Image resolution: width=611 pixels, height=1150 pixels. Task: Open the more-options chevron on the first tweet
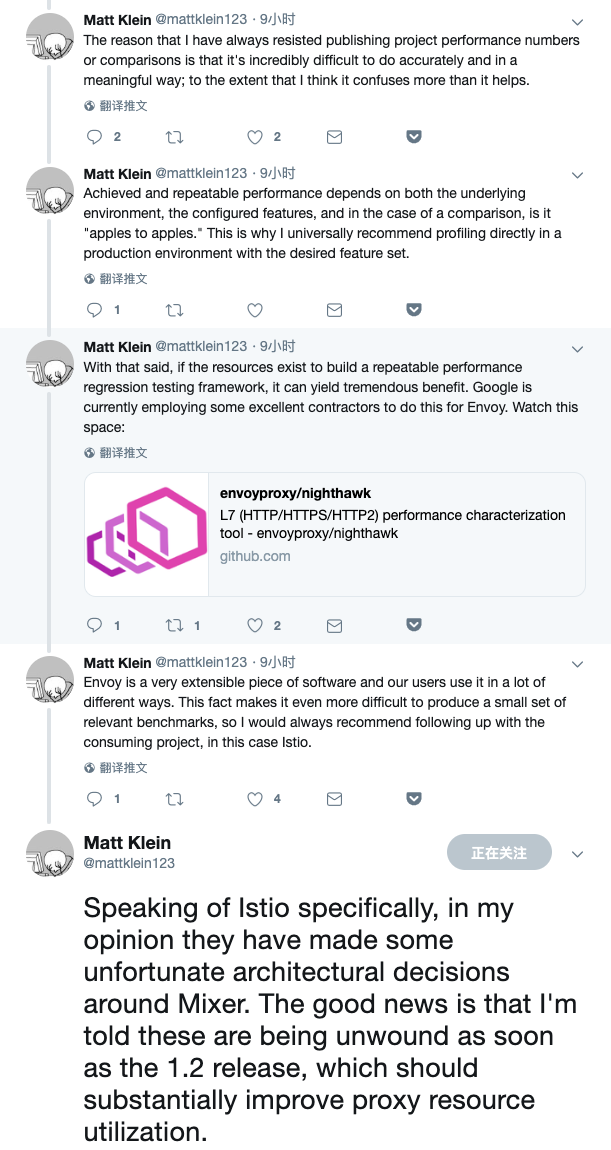577,22
